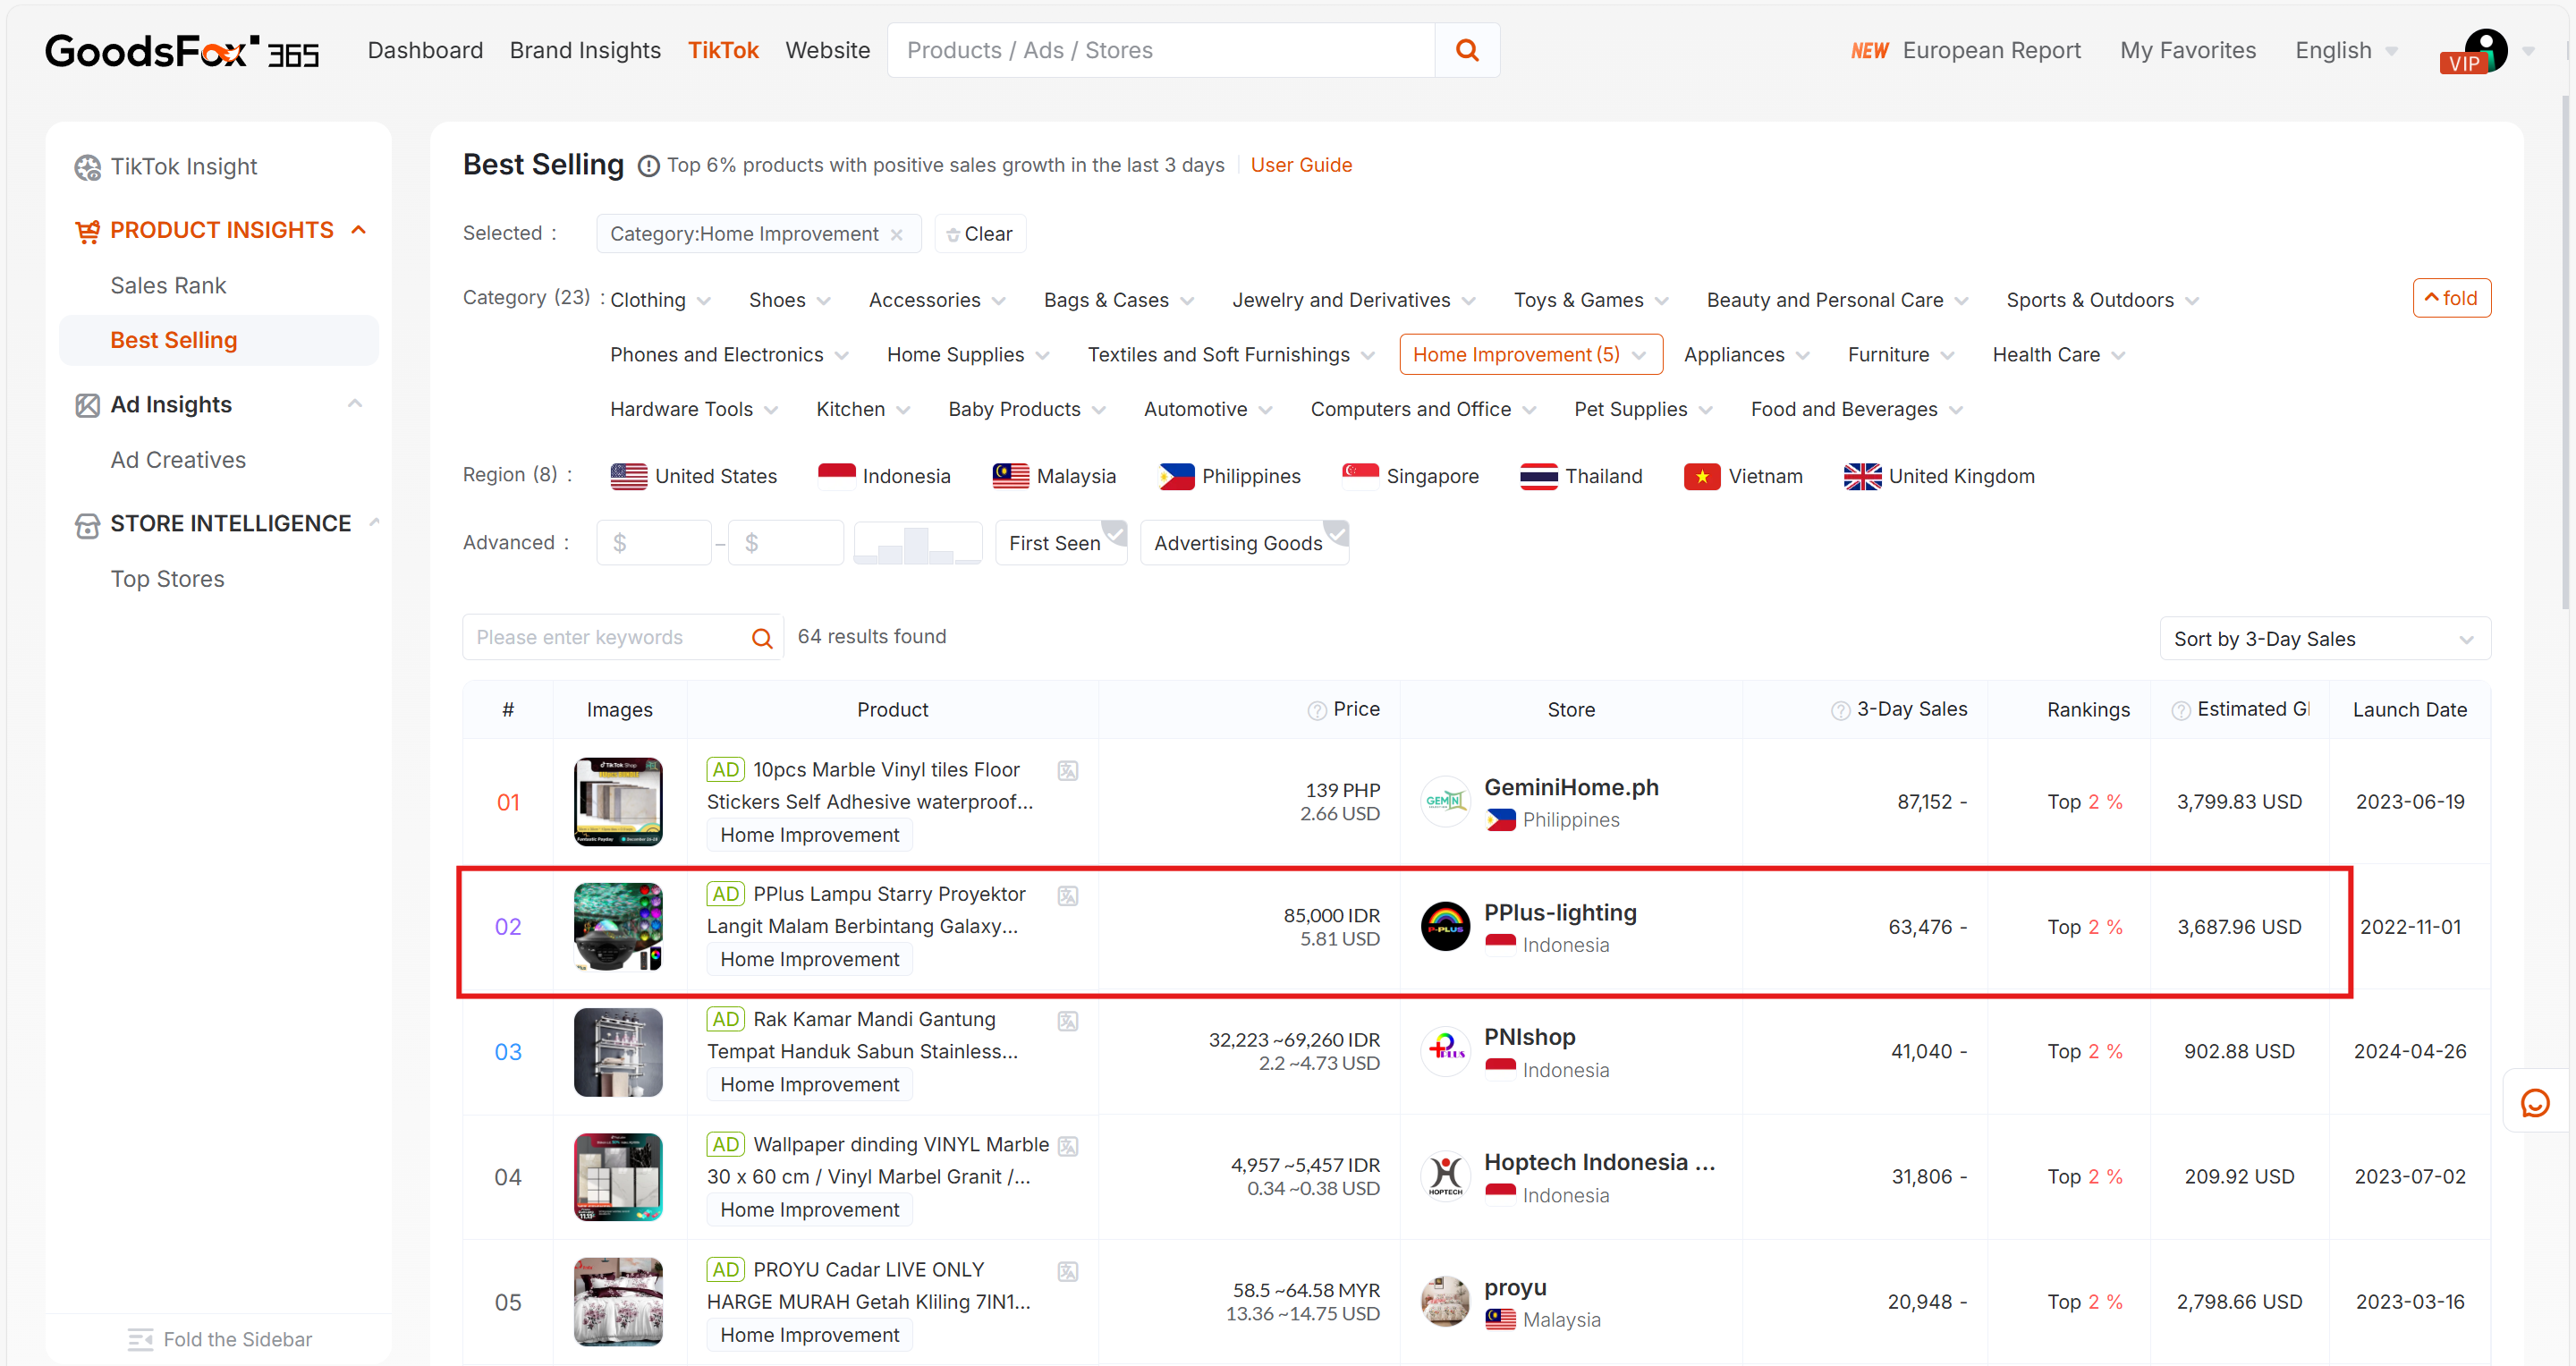Screen dimensions: 2576x1366
Task: Click the Estimated GMV help icon
Action: (2181, 710)
